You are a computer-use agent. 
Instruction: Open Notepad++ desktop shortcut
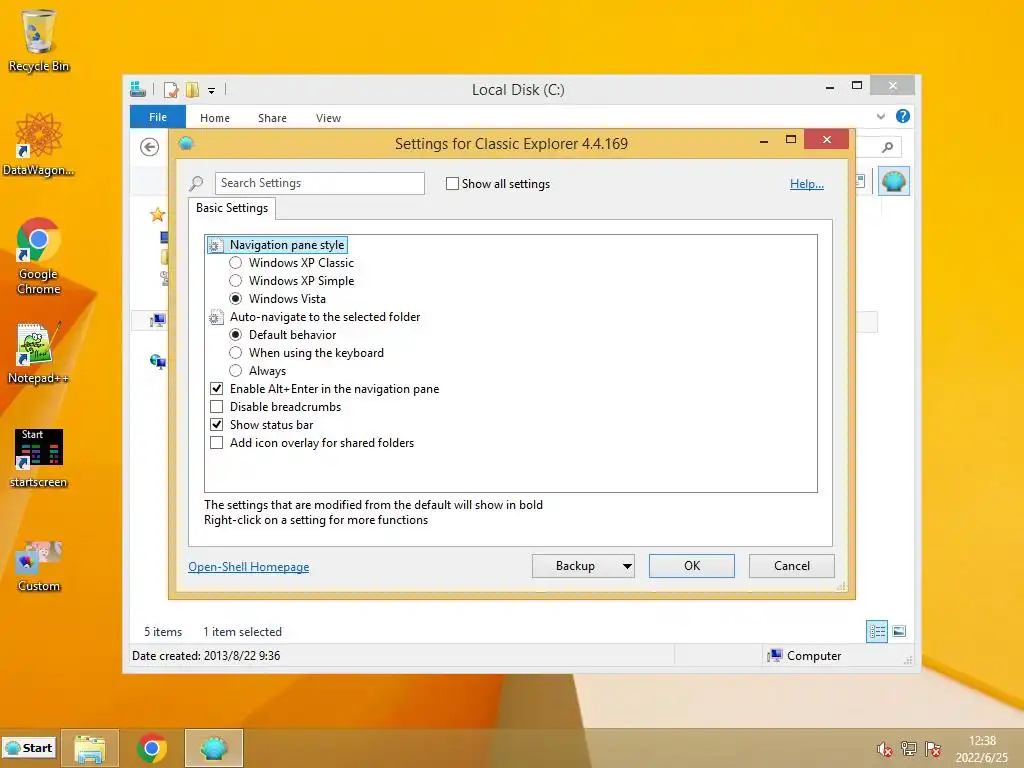coord(39,353)
